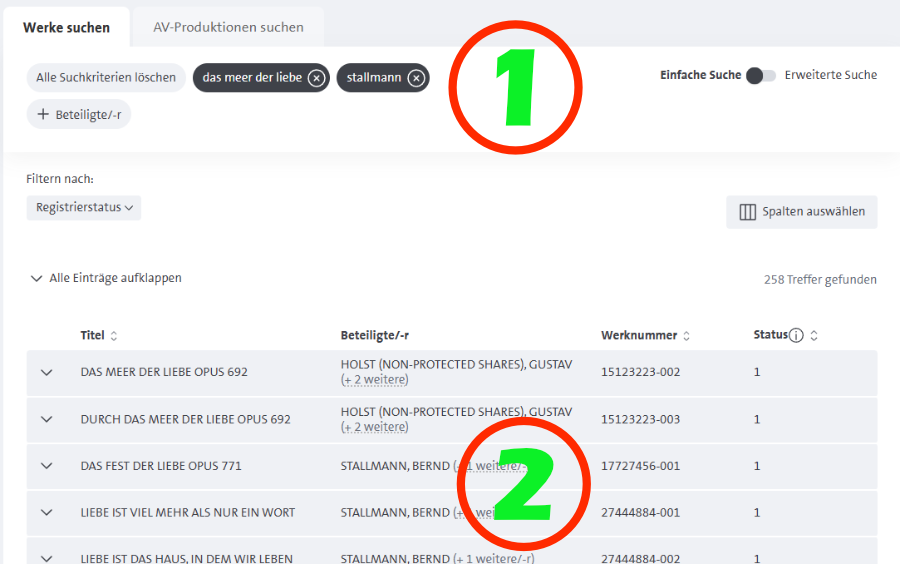
Task: Sort results by Titel column
Action: 113,336
